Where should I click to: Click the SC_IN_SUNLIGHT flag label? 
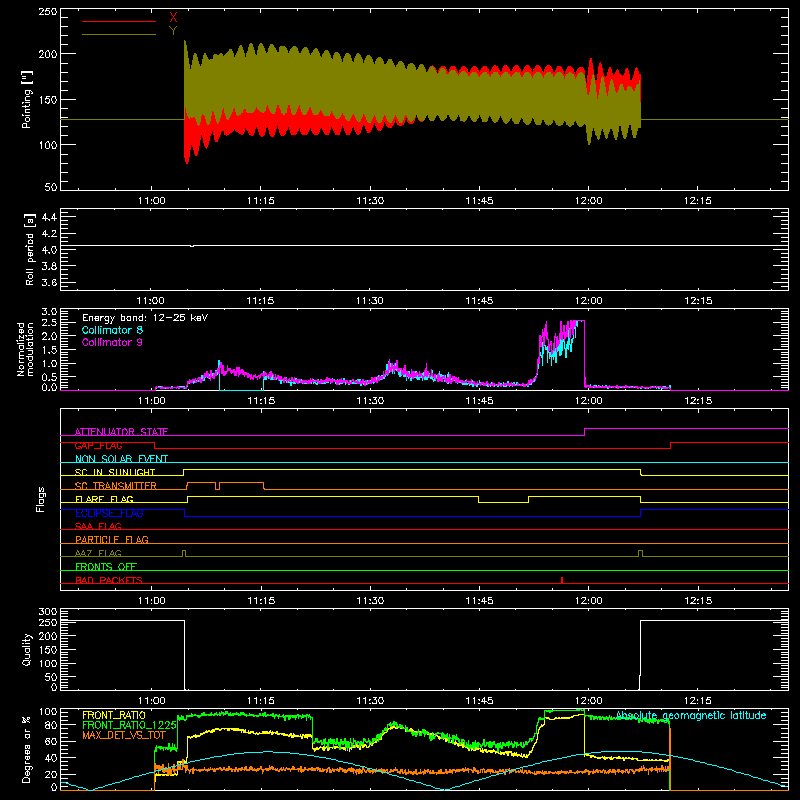[115, 472]
